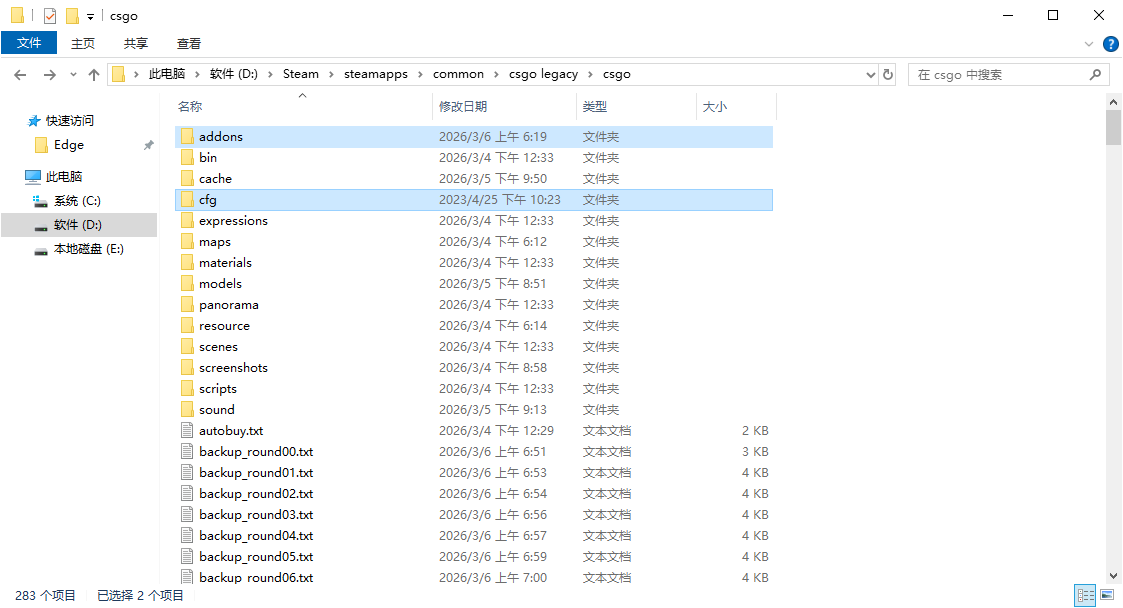The width and height of the screenshot is (1123, 608).
Task: Click the screenshots folder icon
Action: [187, 367]
